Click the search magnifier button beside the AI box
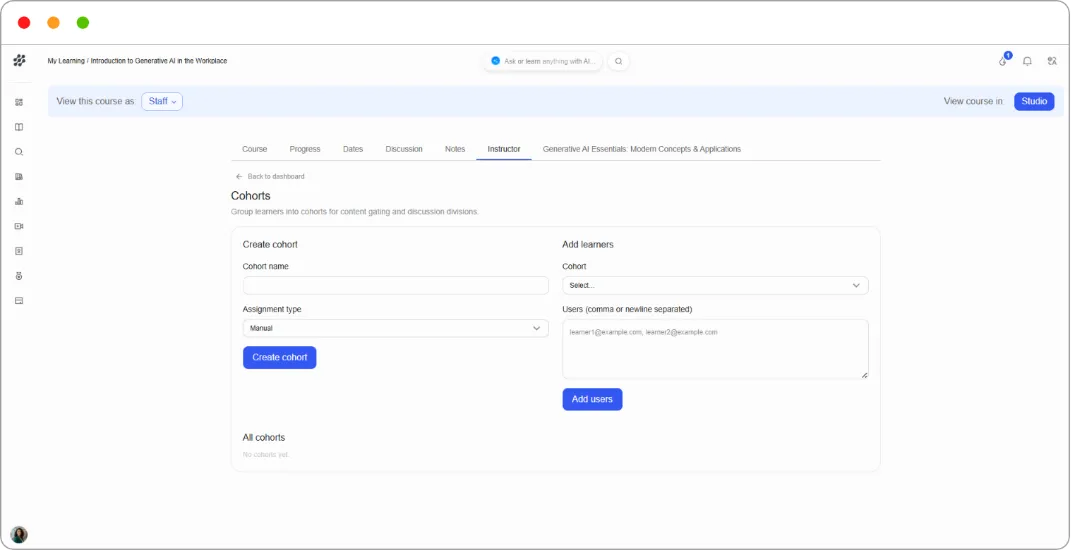The image size is (1071, 550). [x=619, y=61]
